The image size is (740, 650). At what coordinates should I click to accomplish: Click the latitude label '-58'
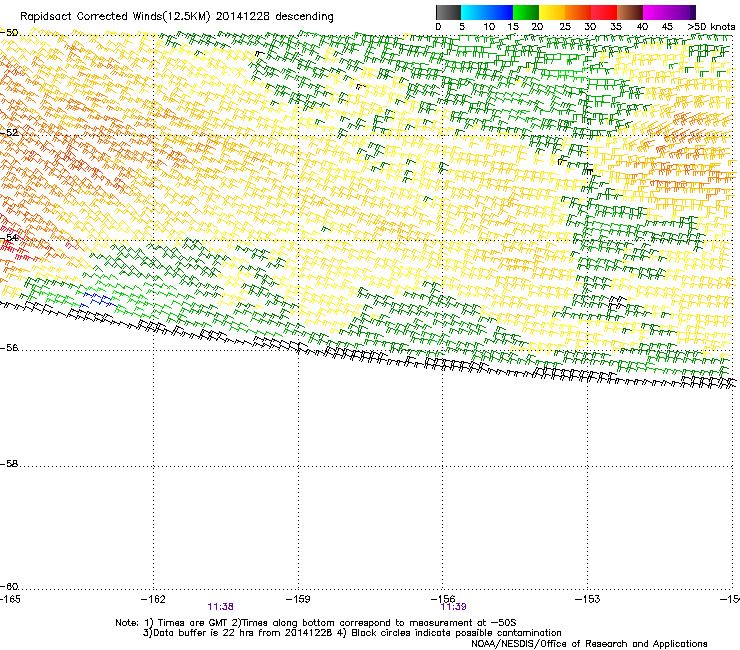(9, 464)
